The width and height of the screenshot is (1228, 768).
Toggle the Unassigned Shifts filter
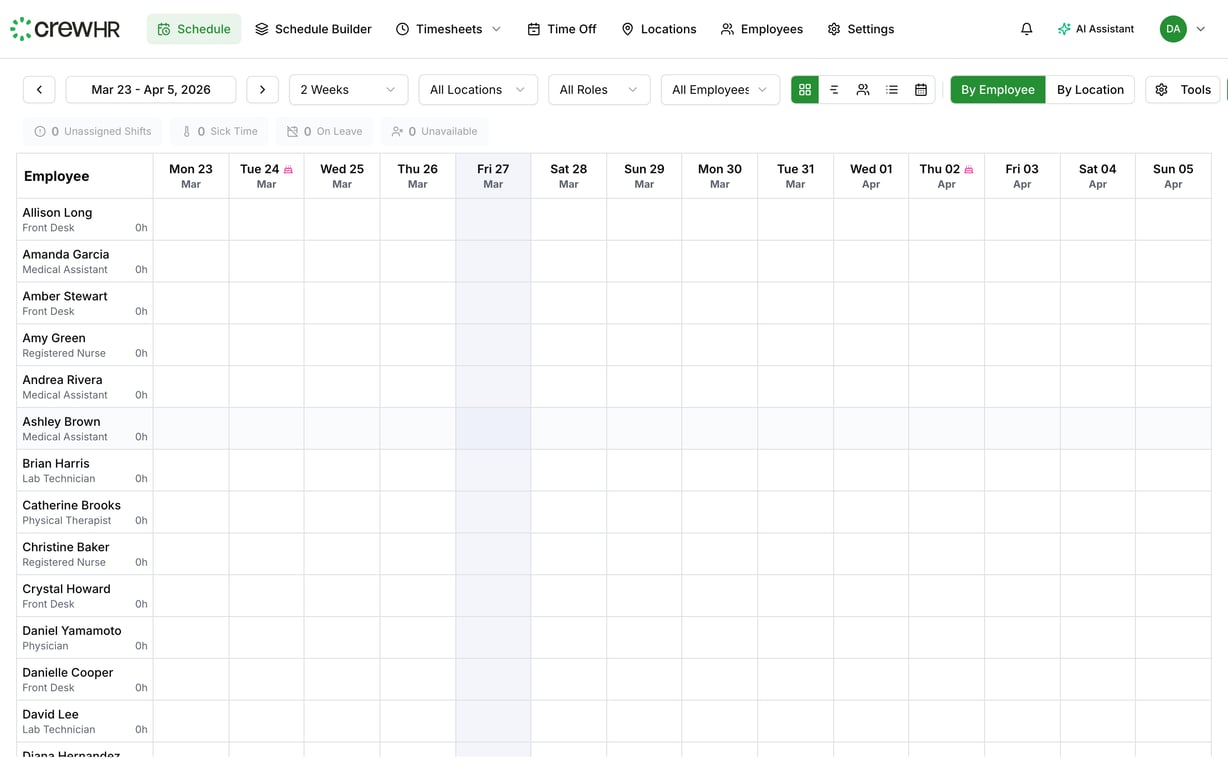(x=92, y=131)
